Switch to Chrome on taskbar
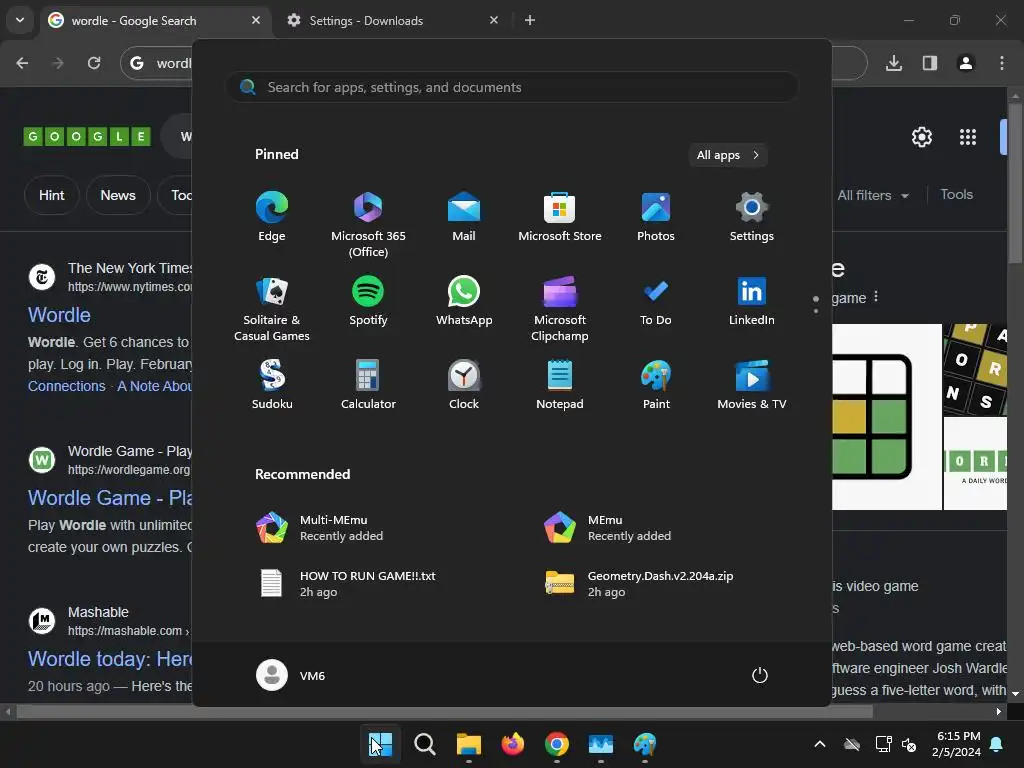Screen dimensions: 1024x768 (556, 744)
